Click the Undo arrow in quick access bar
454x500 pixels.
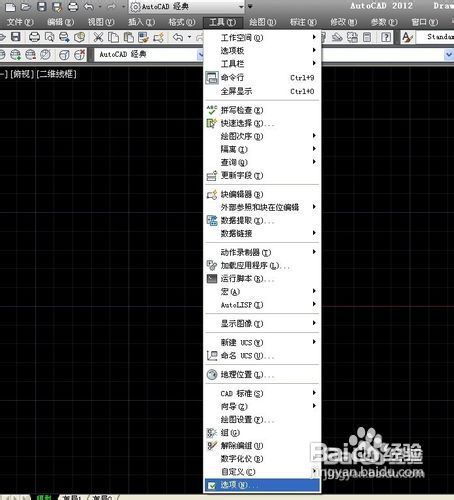[89, 7]
